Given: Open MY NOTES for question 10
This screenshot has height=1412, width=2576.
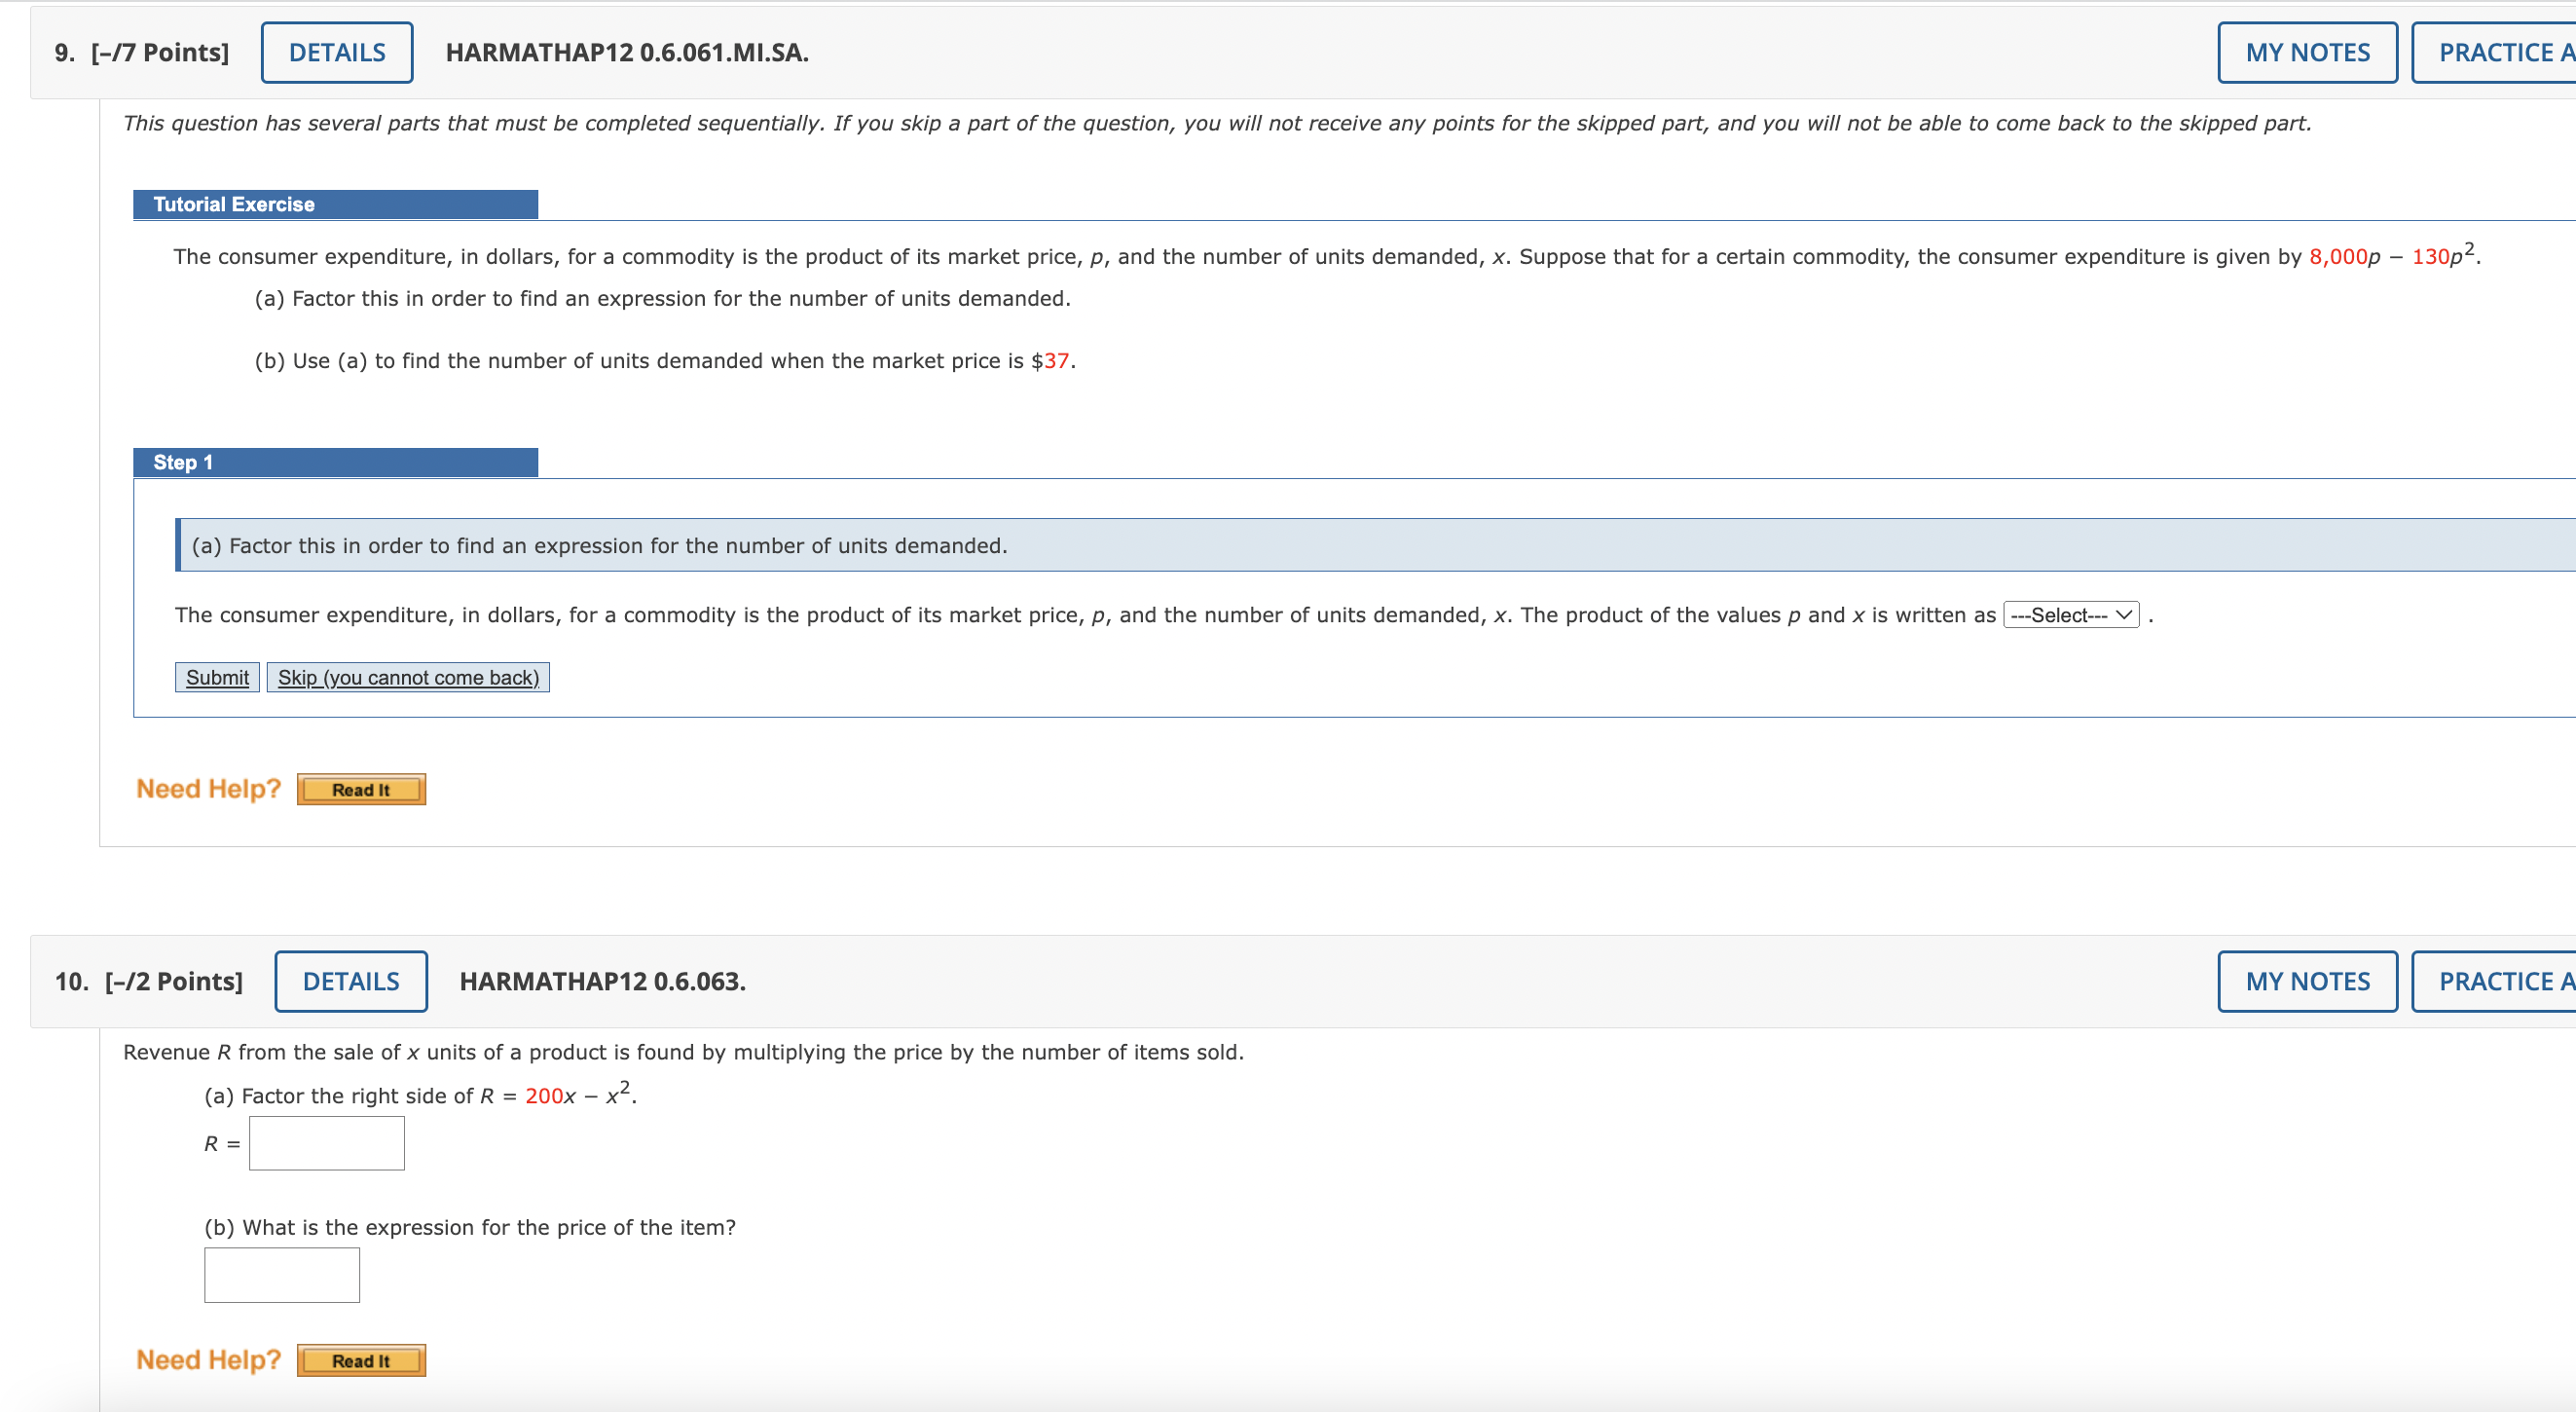Looking at the screenshot, I should coord(2306,981).
